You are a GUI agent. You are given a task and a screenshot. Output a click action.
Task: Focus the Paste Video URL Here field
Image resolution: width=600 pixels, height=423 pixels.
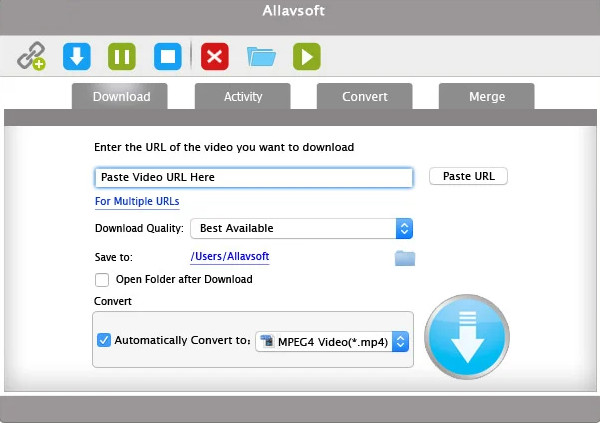[x=254, y=177]
